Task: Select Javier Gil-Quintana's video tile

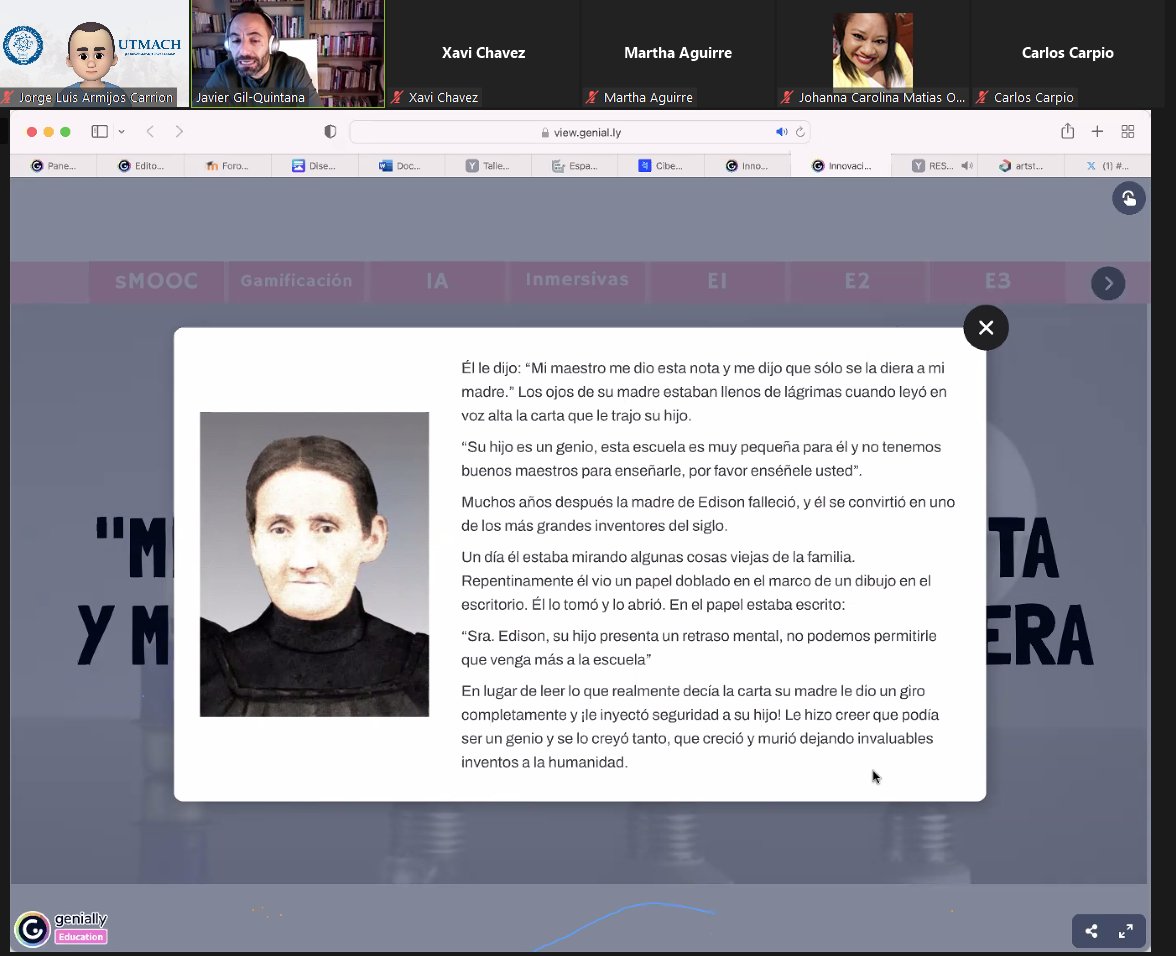Action: click(x=288, y=53)
